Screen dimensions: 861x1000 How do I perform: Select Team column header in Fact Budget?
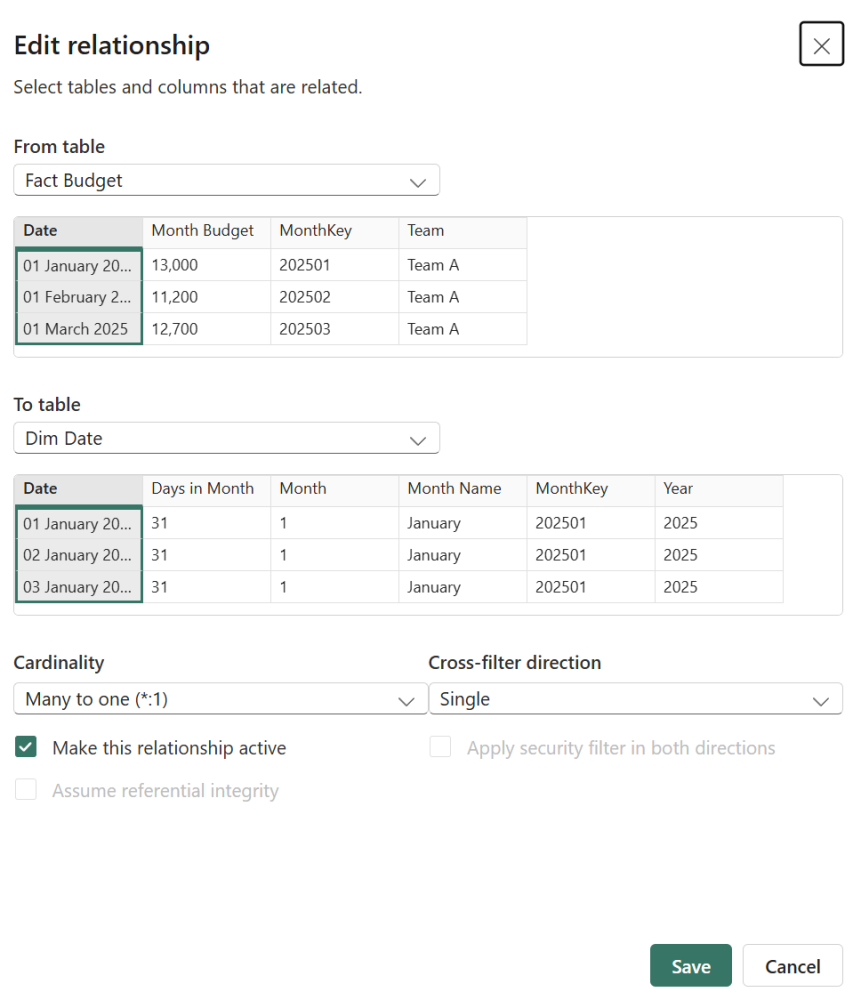463,231
